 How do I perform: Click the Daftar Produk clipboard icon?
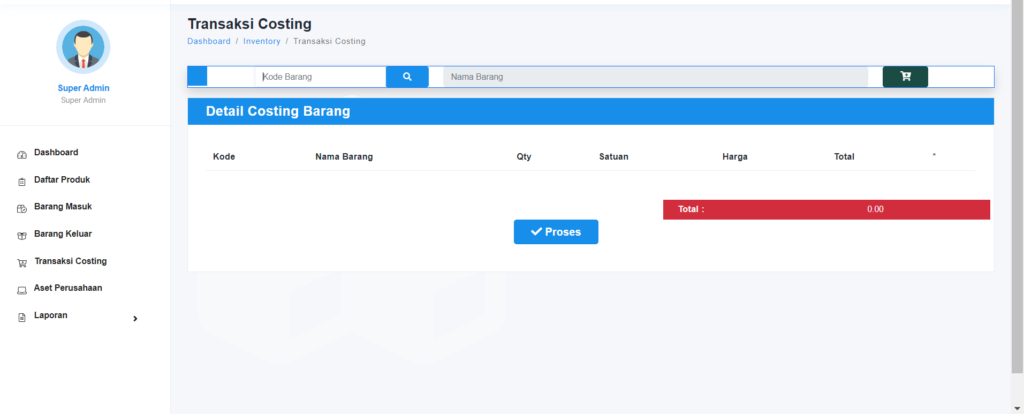[x=21, y=182]
